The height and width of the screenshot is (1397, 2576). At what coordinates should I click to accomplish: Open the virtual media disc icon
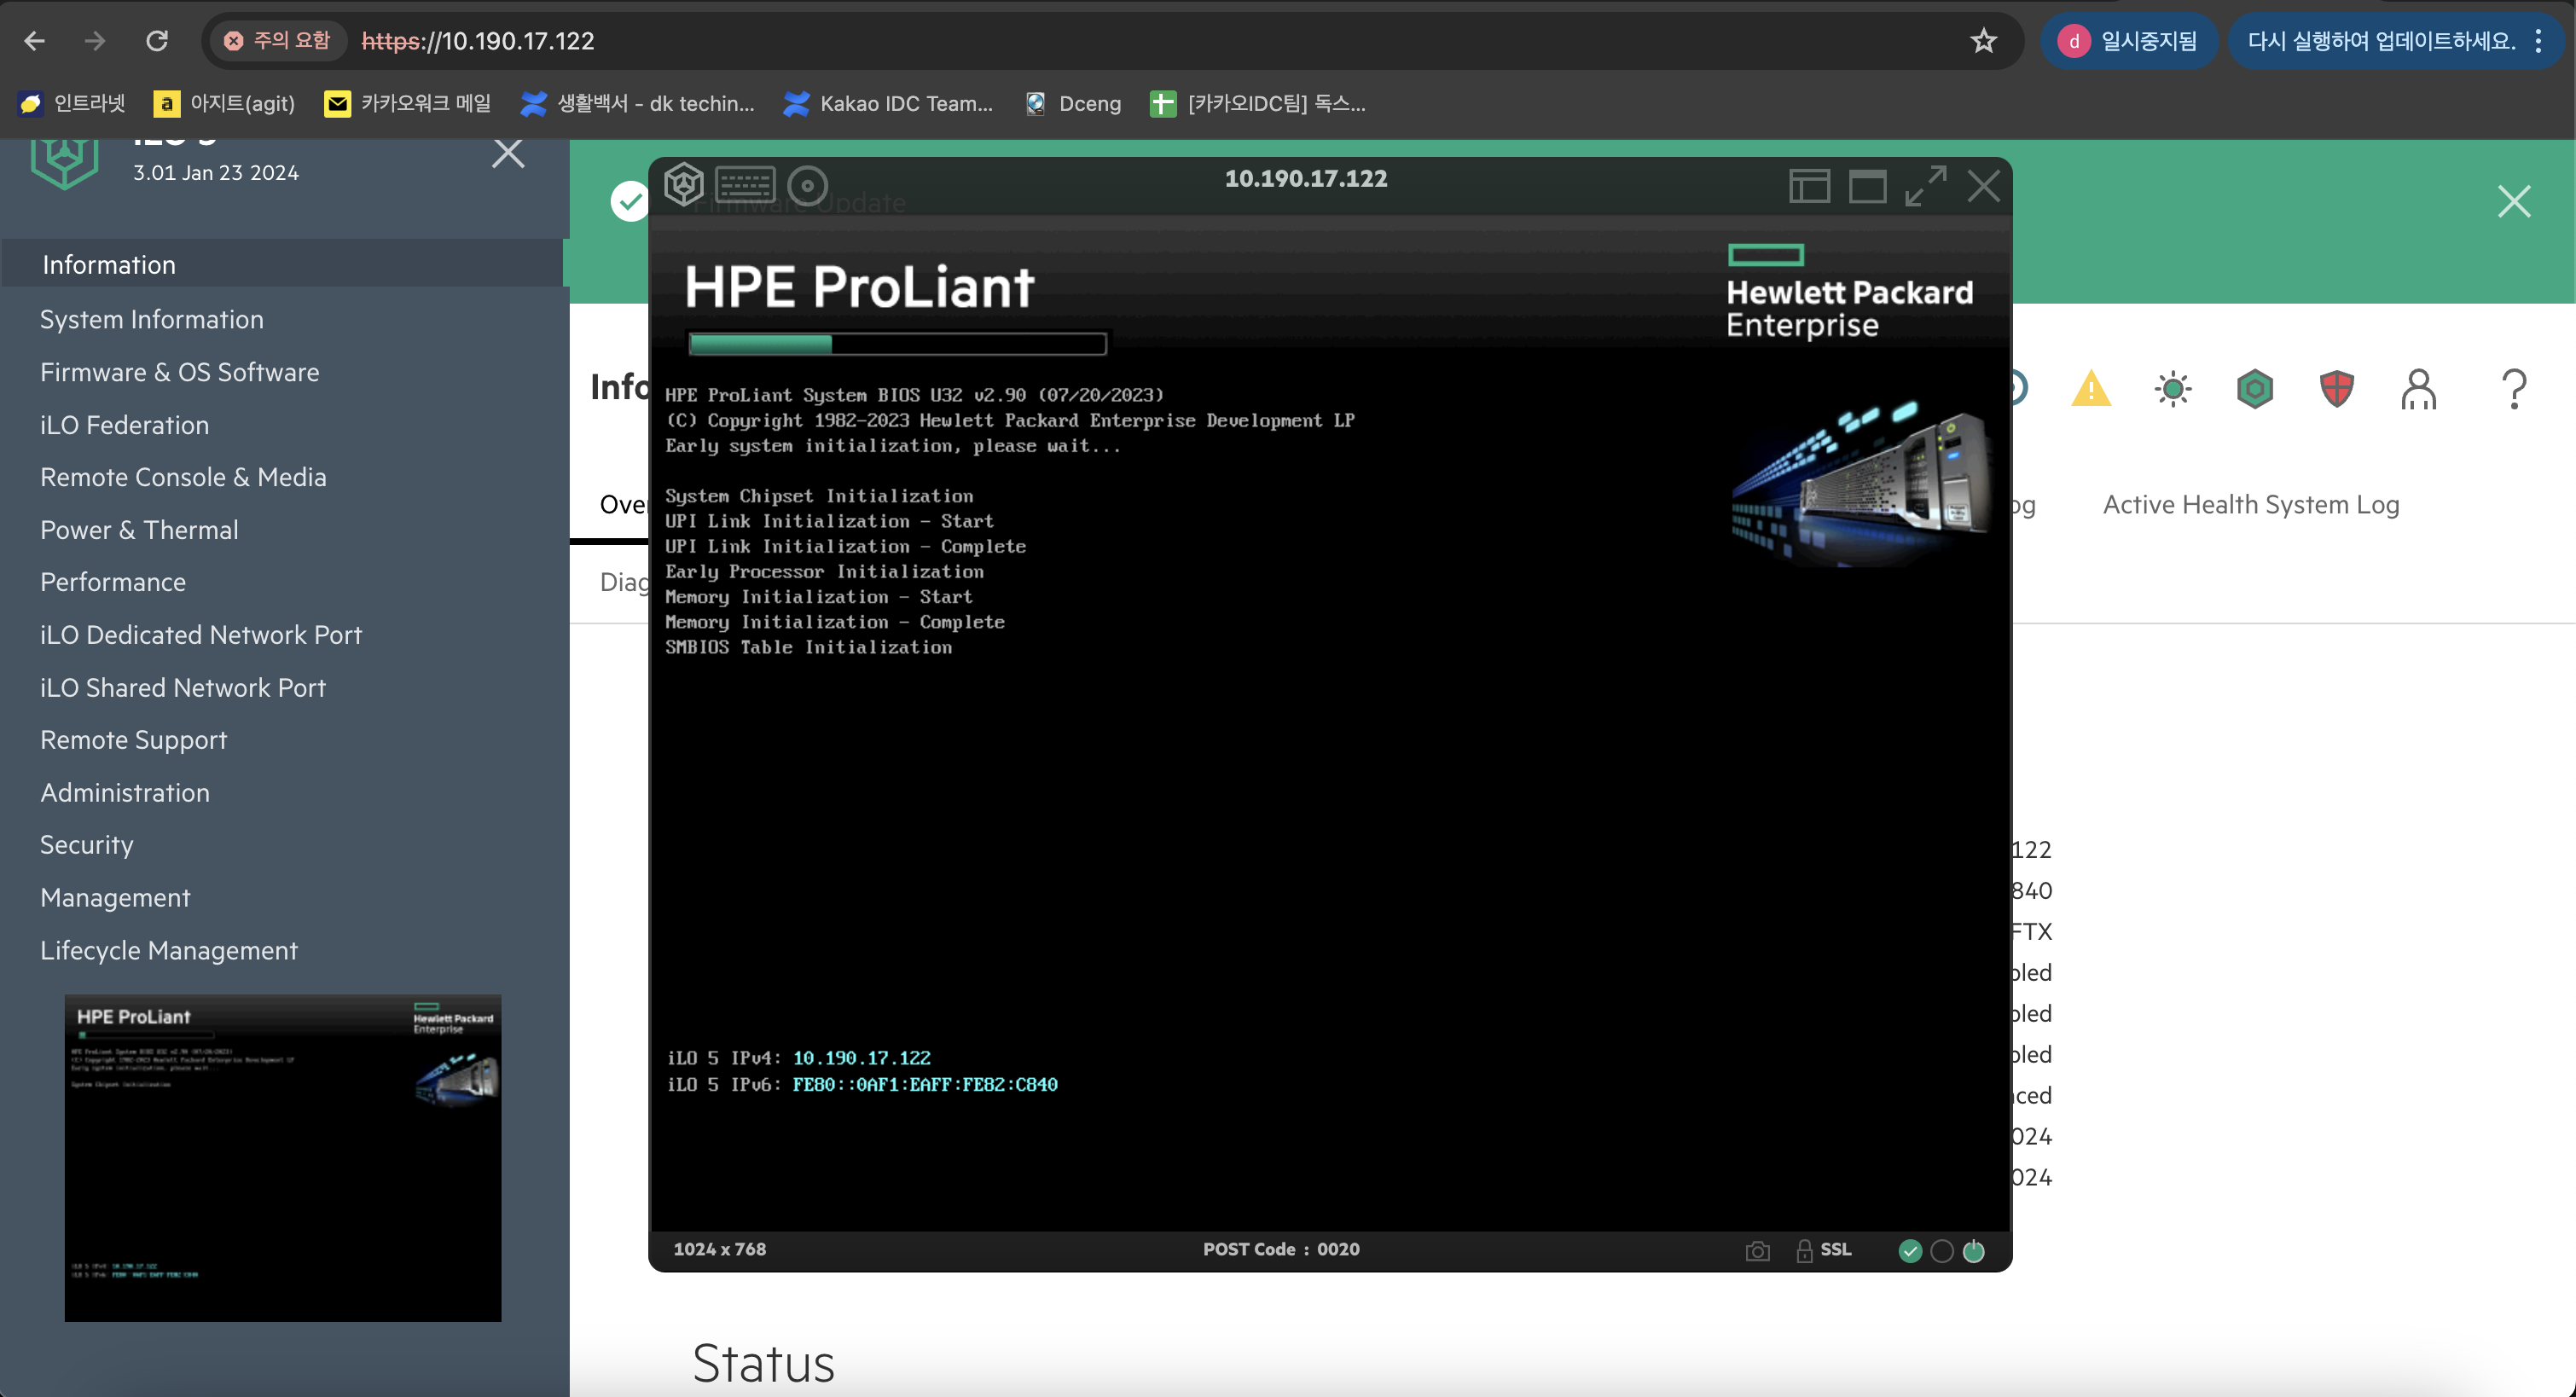pos(808,185)
